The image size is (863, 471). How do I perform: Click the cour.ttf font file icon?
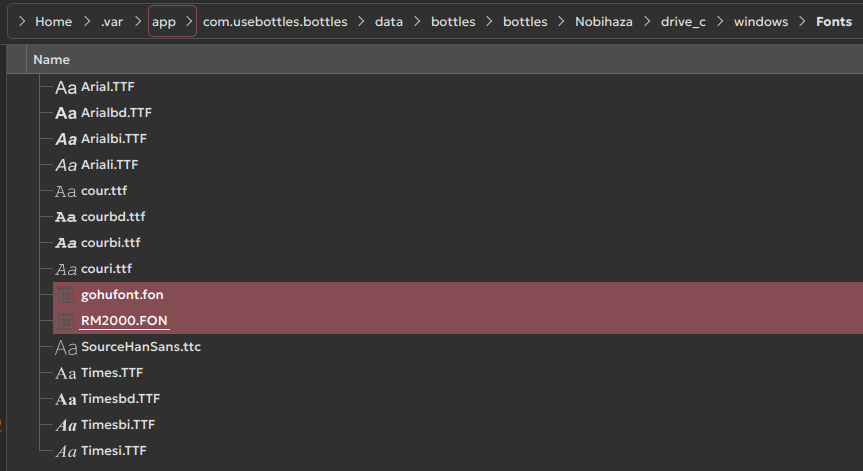66,191
